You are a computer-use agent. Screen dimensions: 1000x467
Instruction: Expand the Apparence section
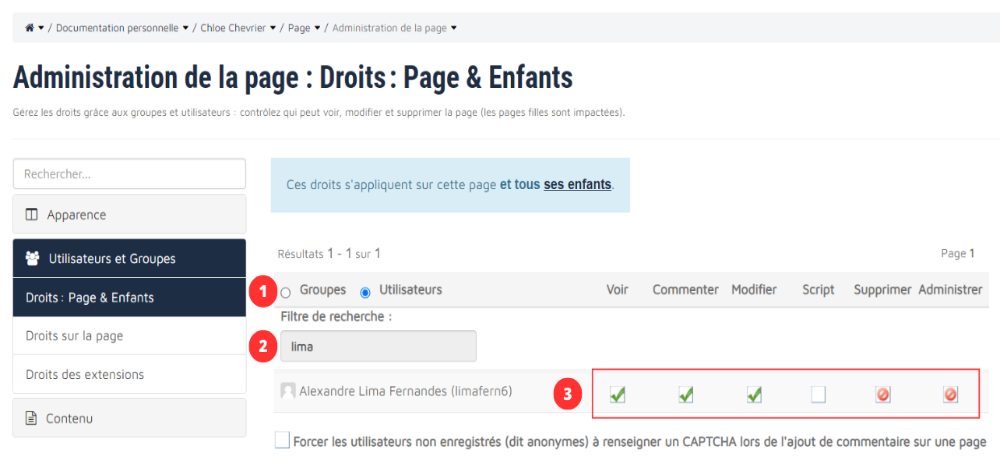[129, 214]
